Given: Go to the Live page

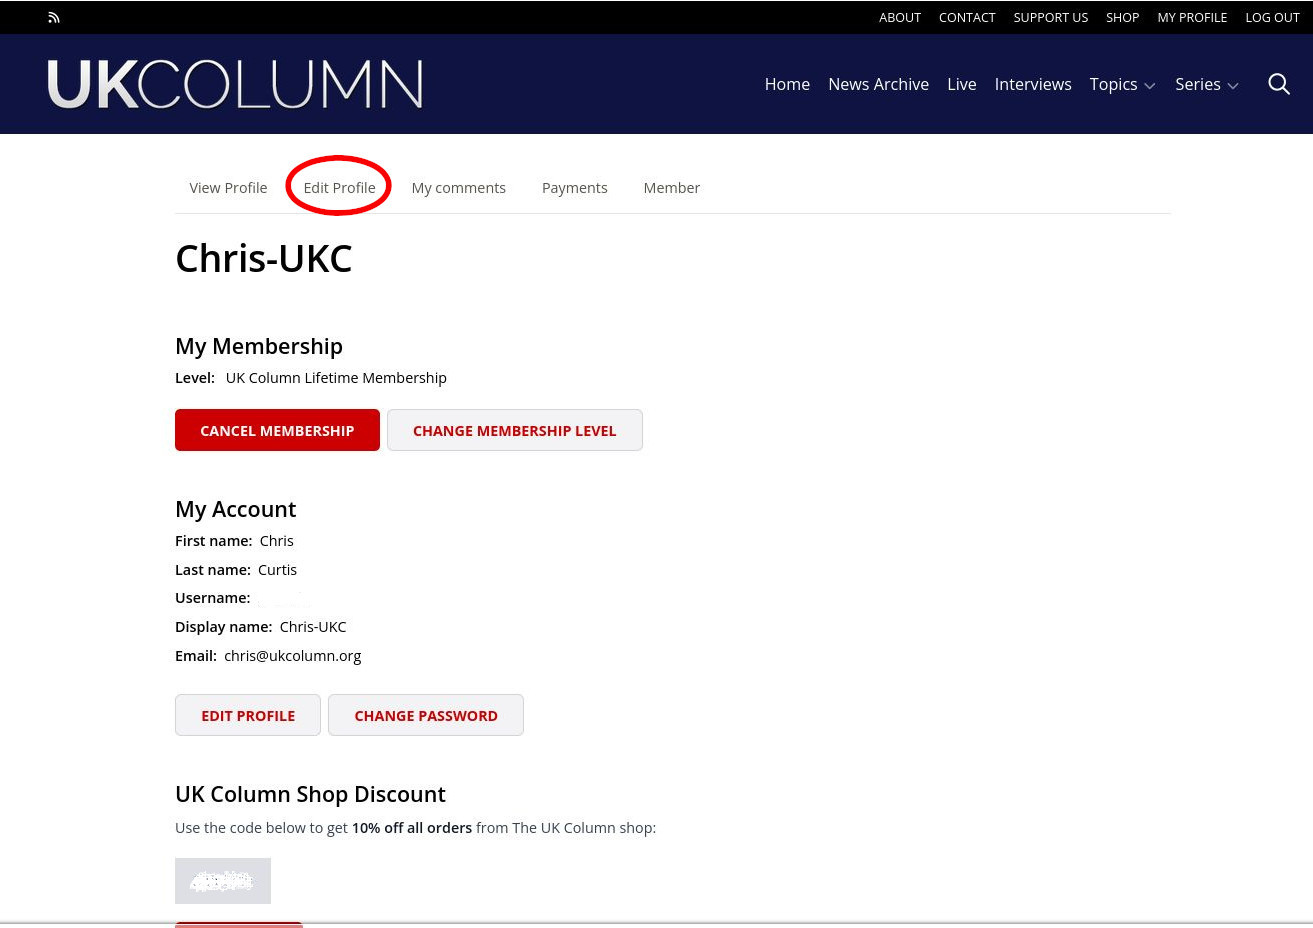Looking at the screenshot, I should tap(962, 84).
